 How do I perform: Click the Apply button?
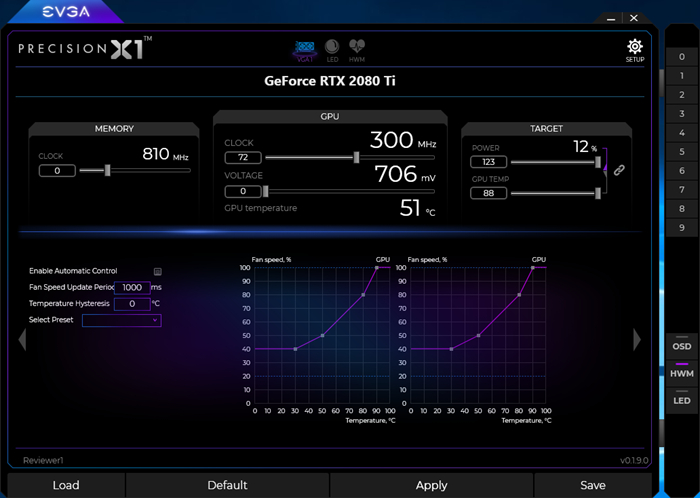point(431,486)
